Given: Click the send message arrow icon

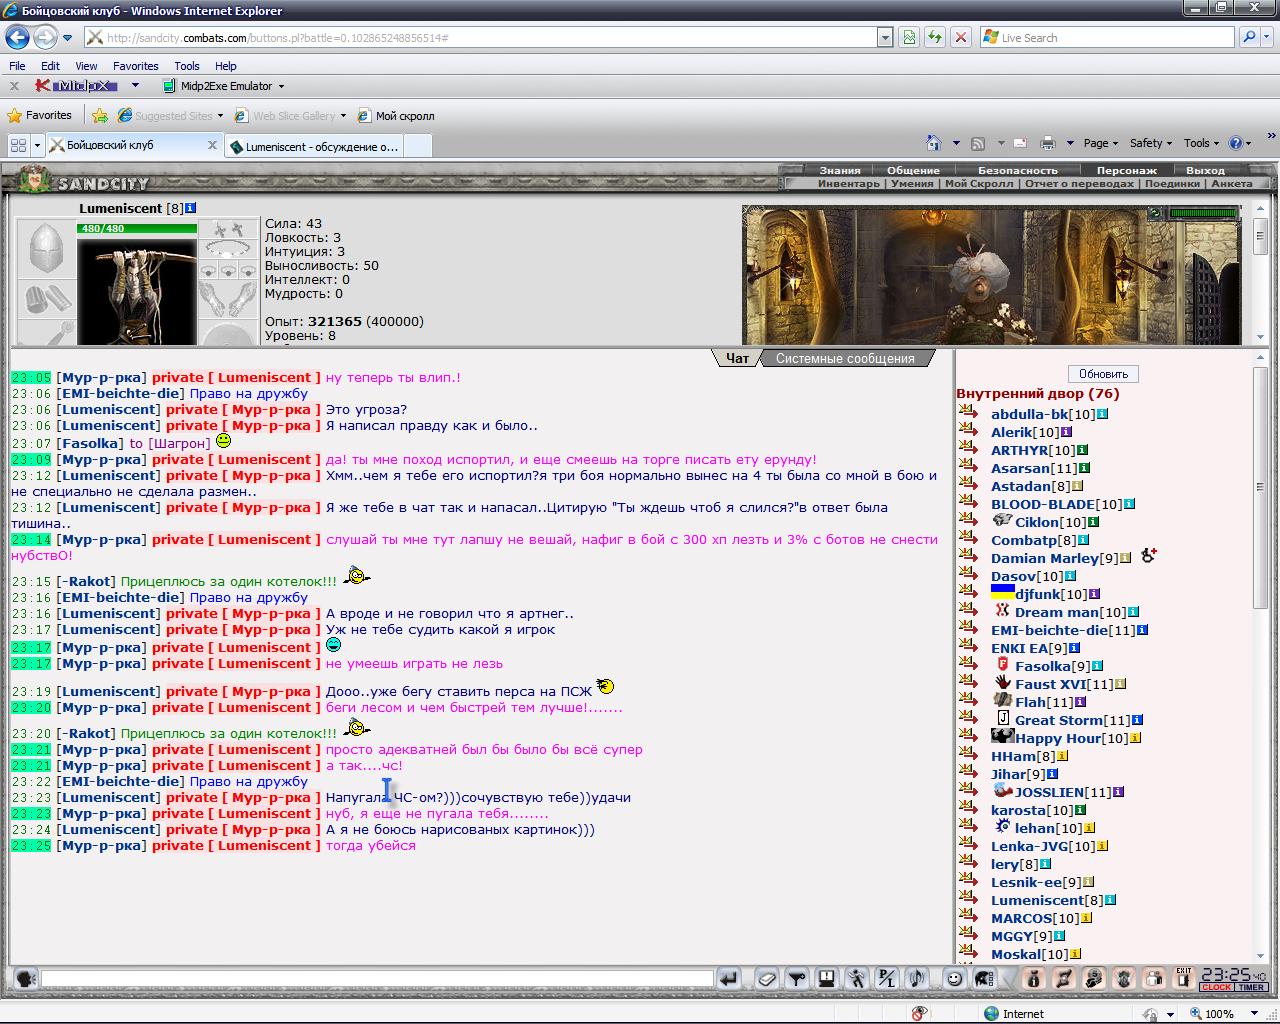Looking at the screenshot, I should pos(729,978).
